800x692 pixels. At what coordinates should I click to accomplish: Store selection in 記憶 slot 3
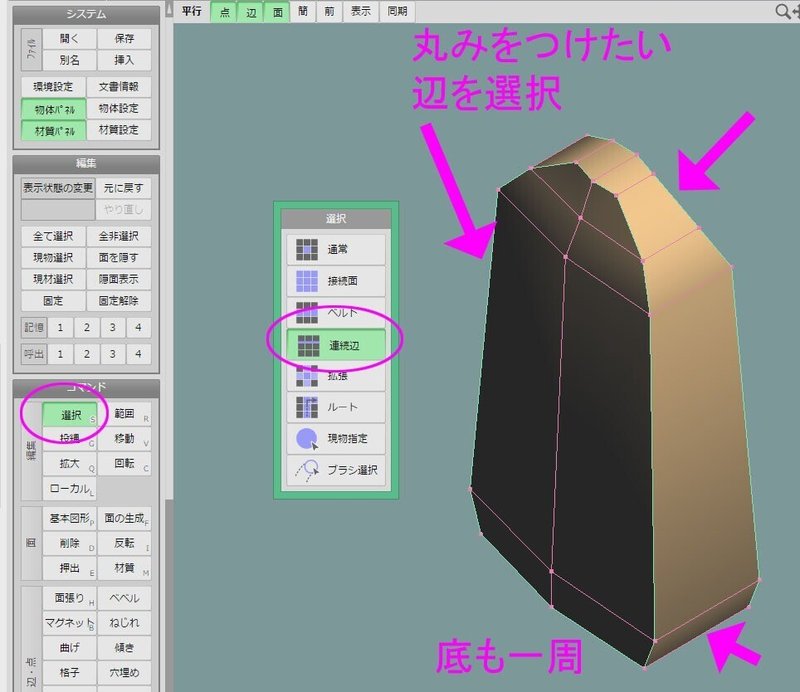click(112, 328)
